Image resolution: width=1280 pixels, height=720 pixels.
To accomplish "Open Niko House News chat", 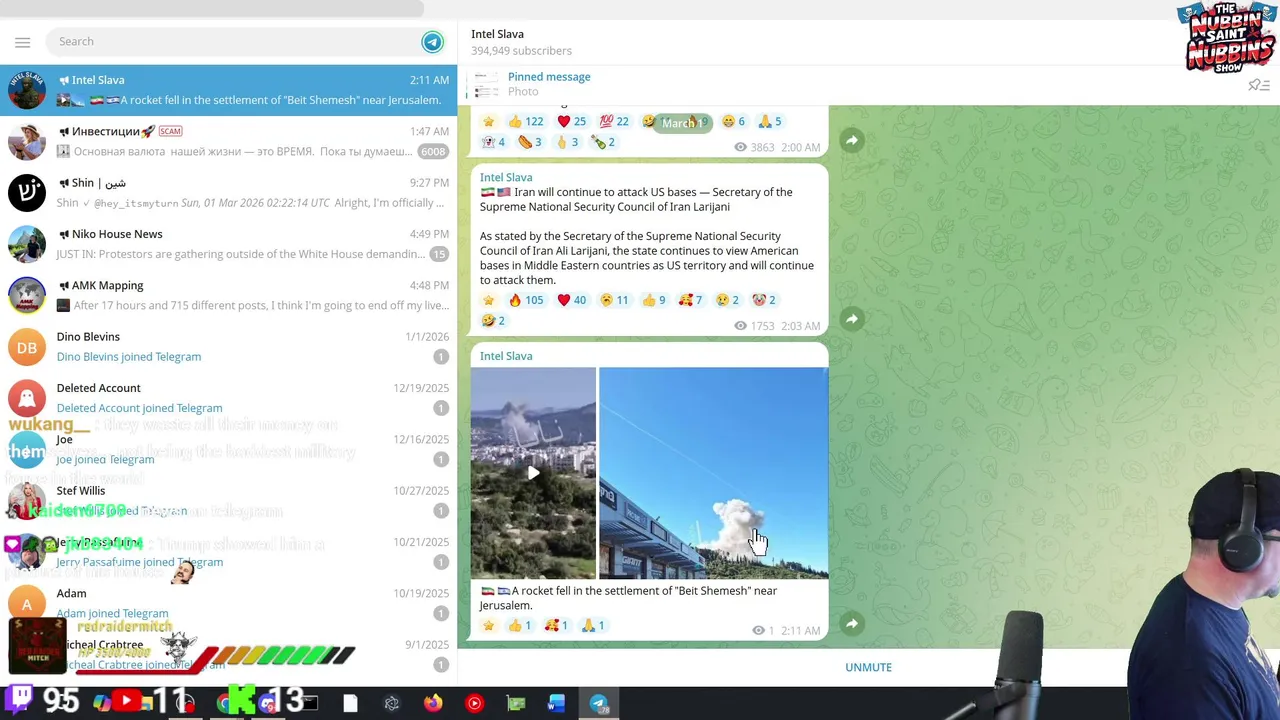I will [228, 244].
